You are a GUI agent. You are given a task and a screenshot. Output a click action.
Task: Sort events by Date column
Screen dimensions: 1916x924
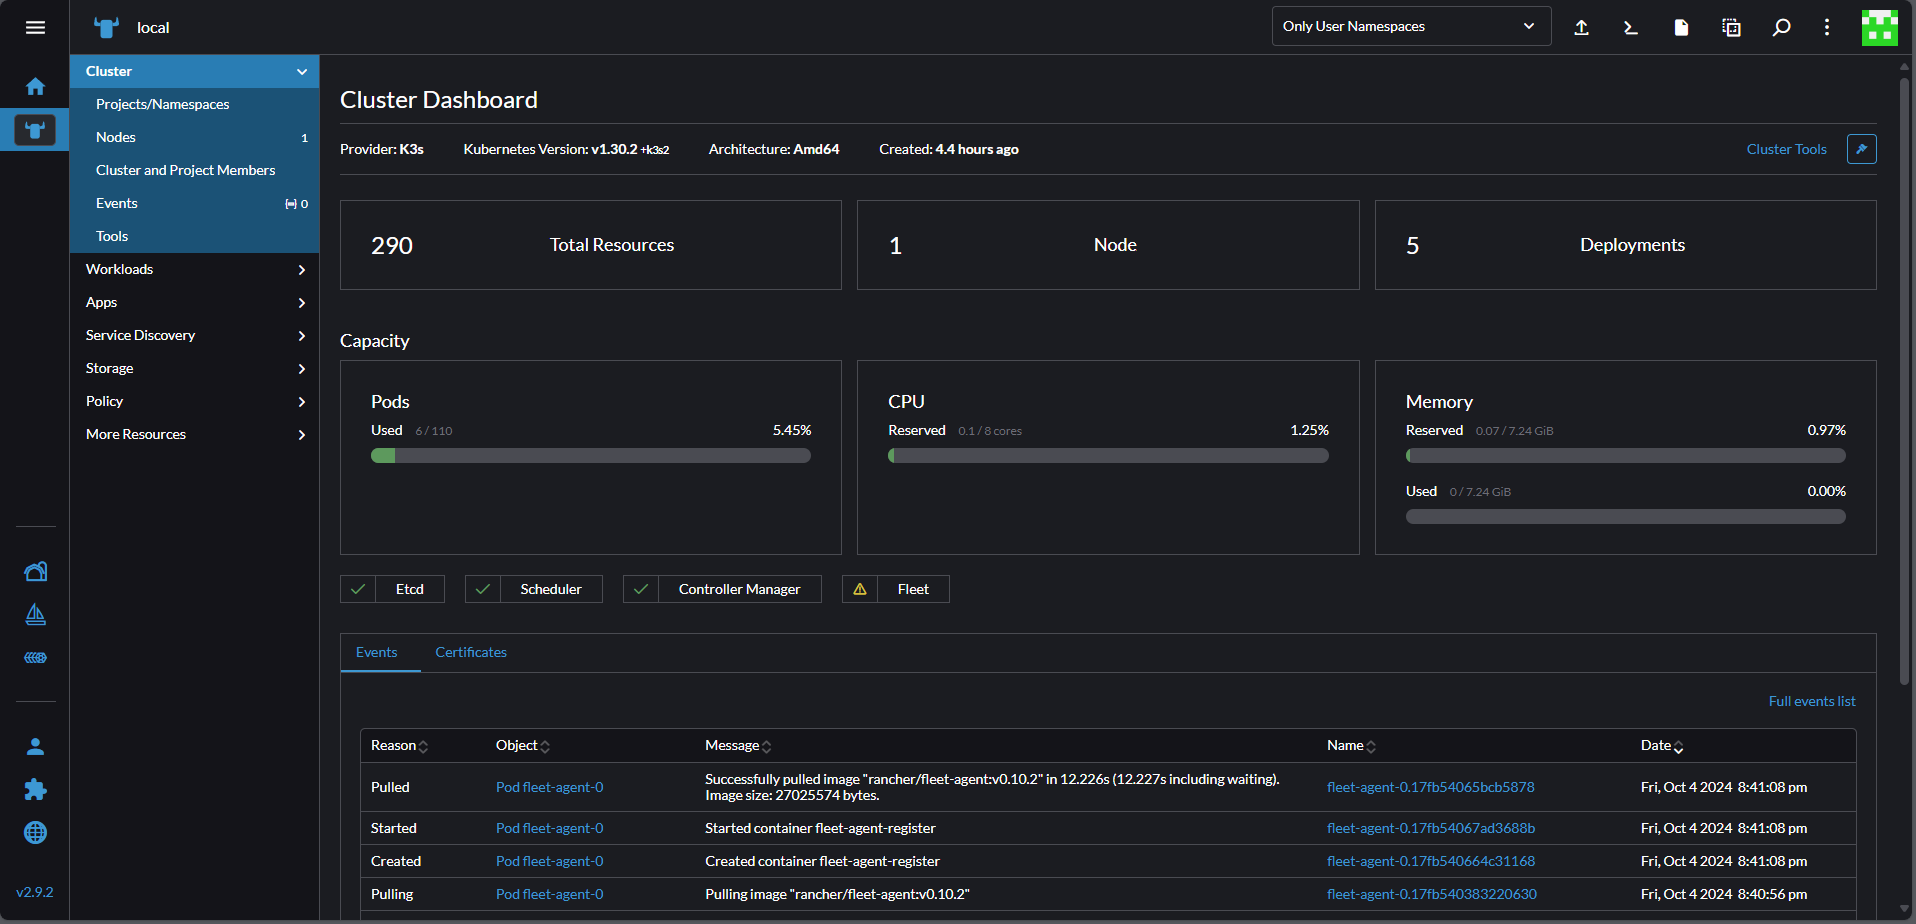pos(1662,746)
